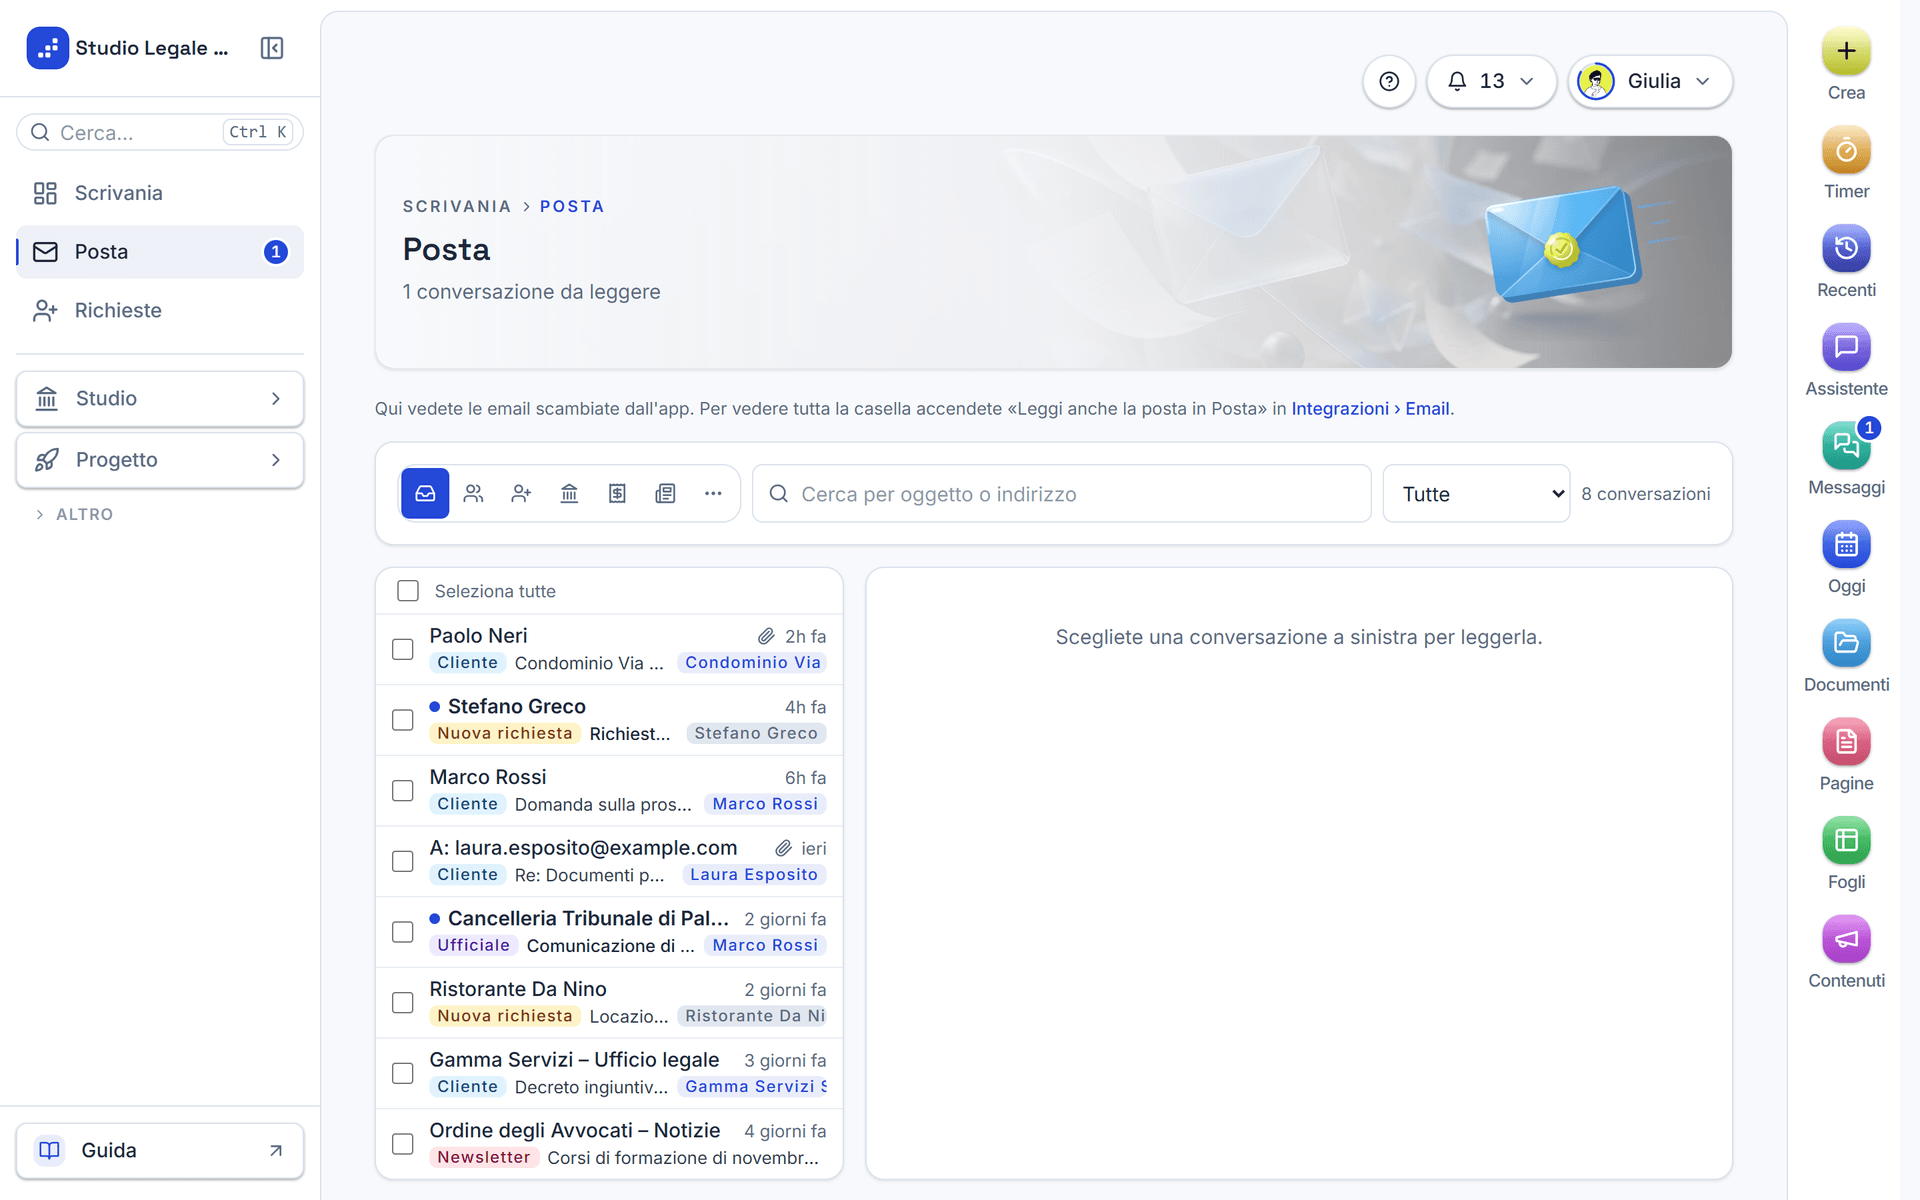Filter mail by people icon
Viewport: 1920px width, 1200px height.
[473, 493]
